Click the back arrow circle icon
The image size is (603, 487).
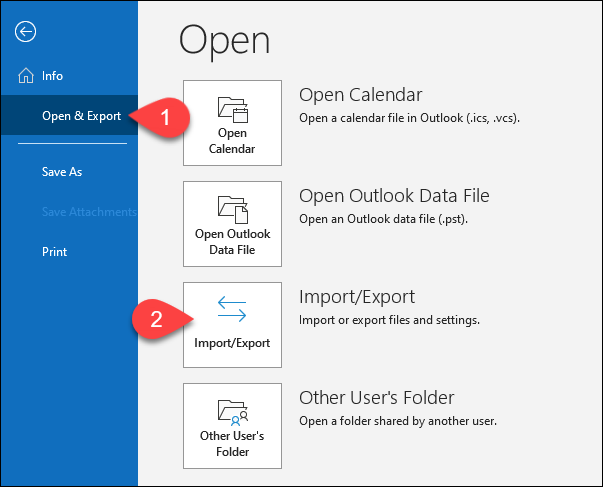25,32
